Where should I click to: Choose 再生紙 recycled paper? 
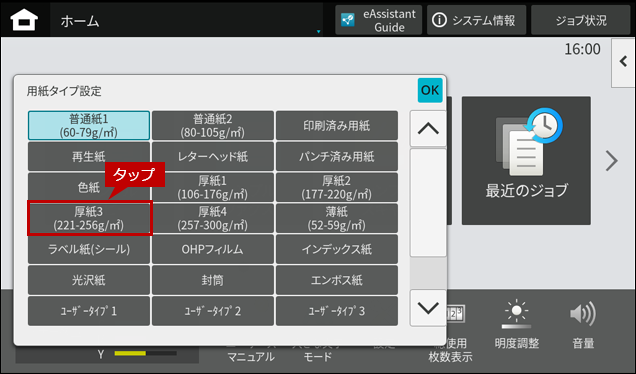tap(89, 157)
